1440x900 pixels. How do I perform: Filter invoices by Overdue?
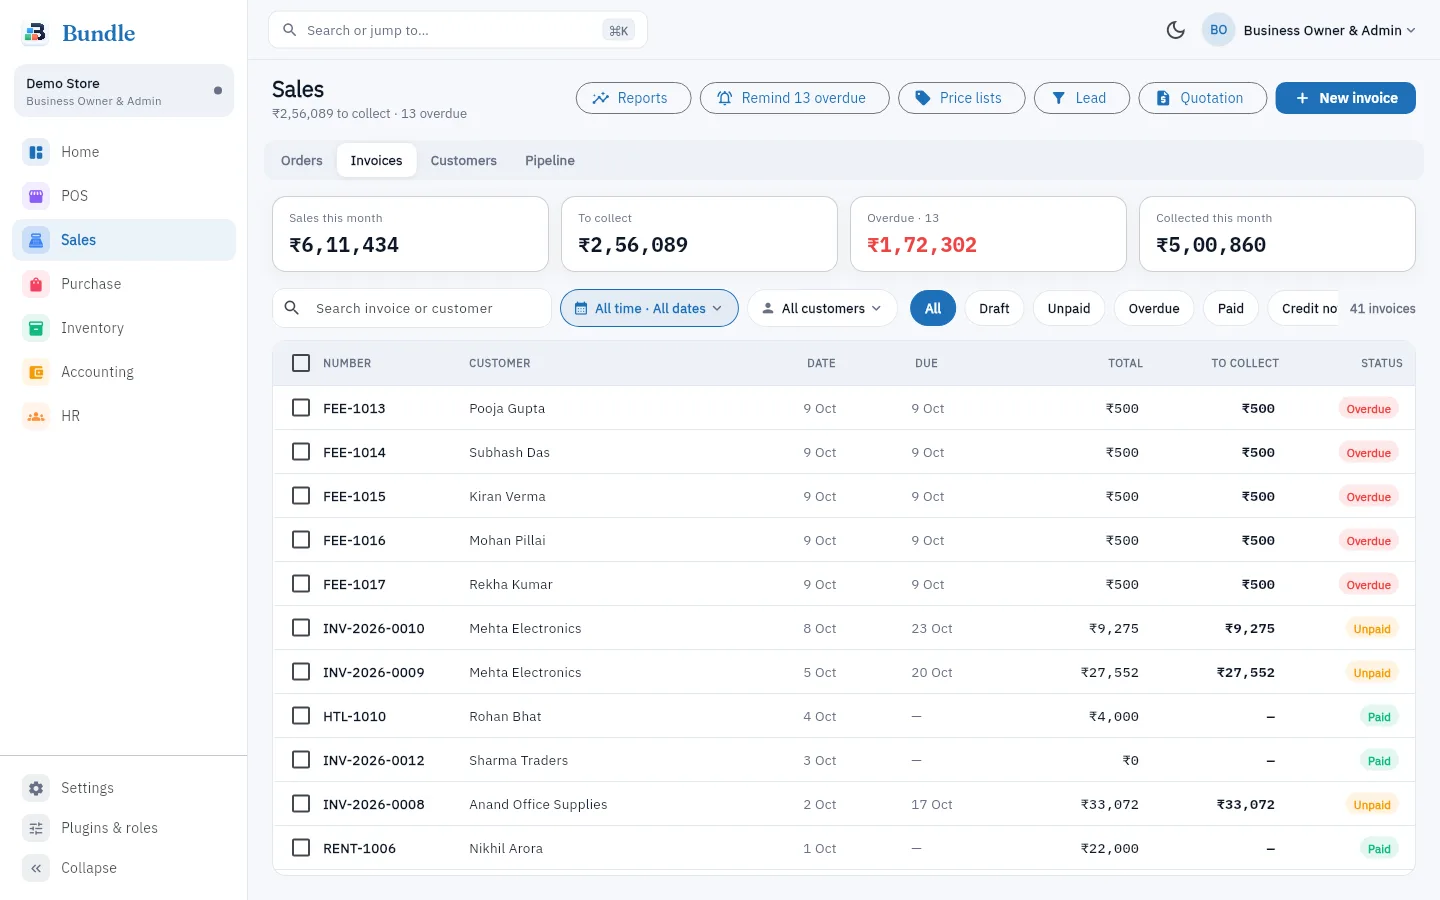[1154, 308]
